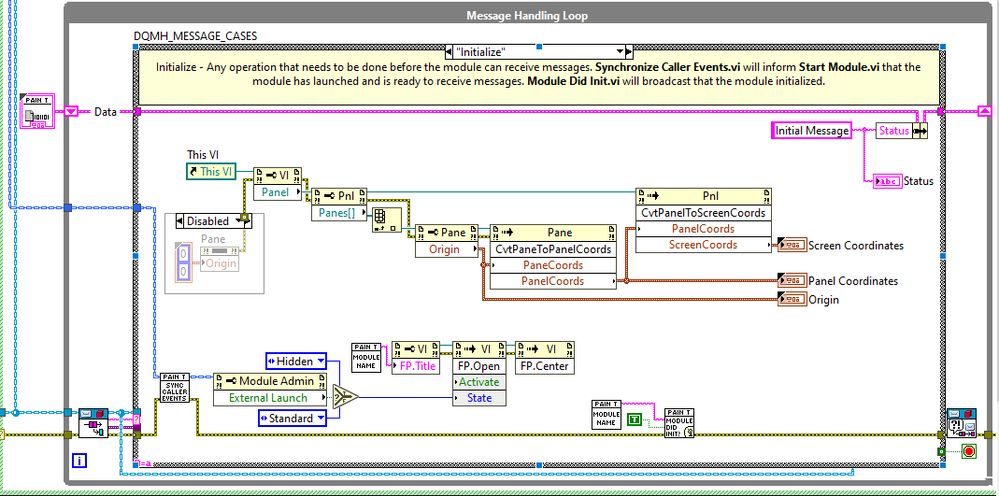Select the Status string indicator terminal

tap(887, 181)
